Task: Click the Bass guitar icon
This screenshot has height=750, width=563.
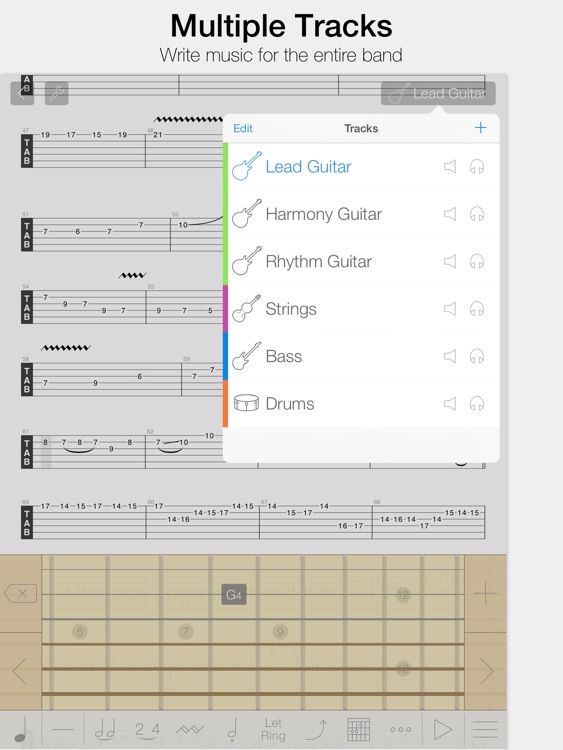Action: click(x=246, y=355)
